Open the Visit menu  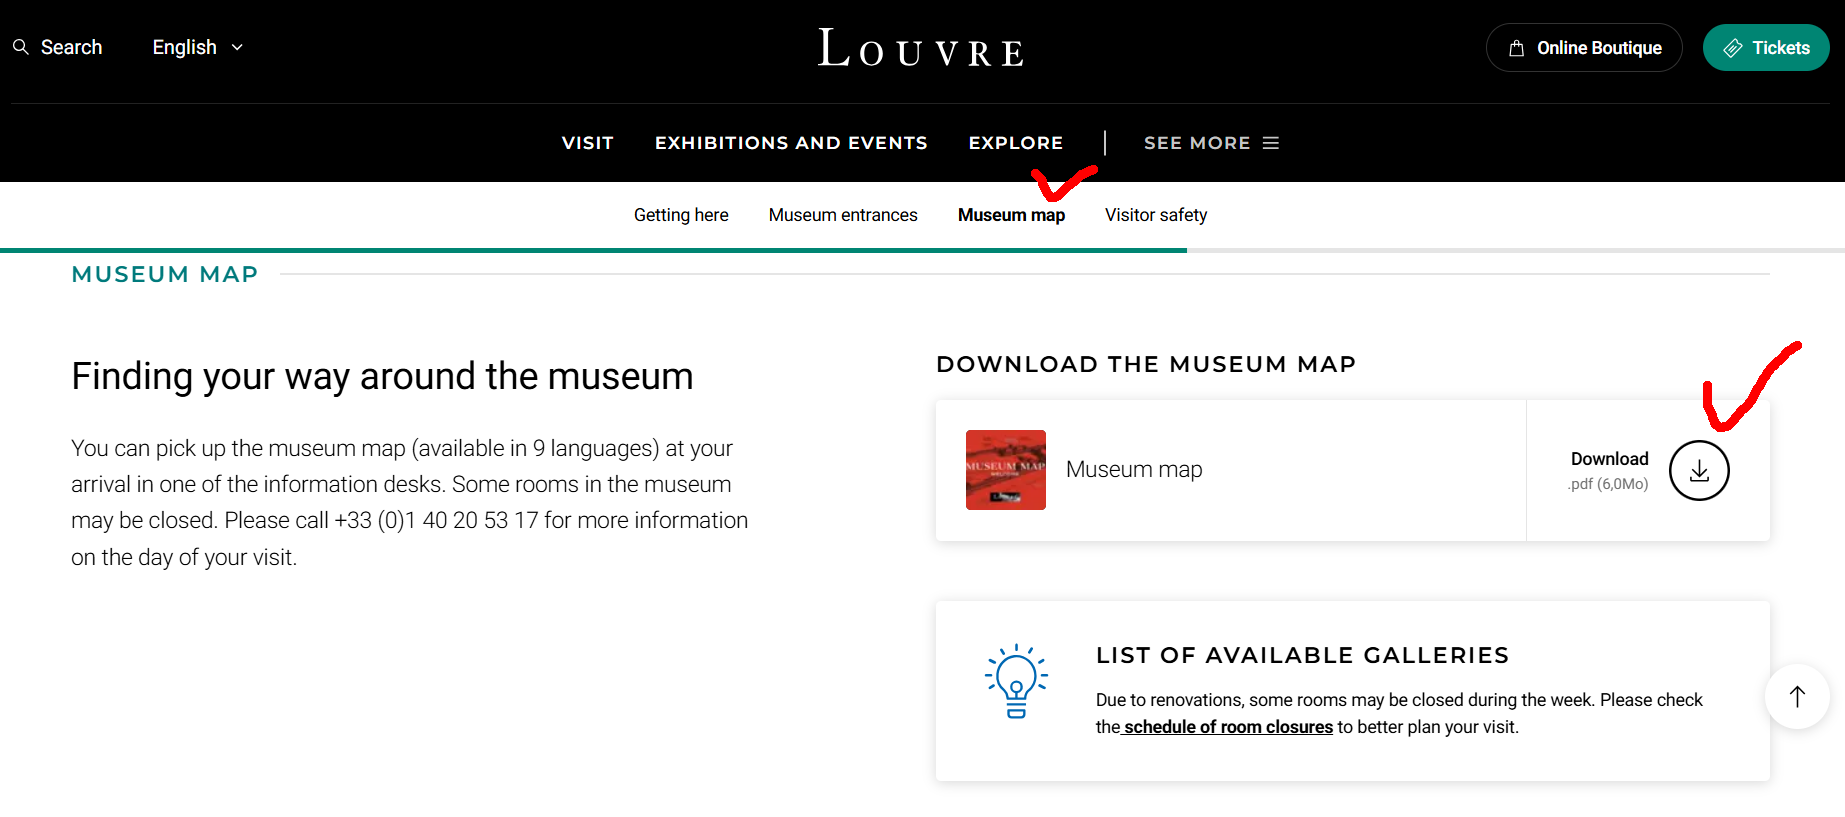tap(587, 143)
